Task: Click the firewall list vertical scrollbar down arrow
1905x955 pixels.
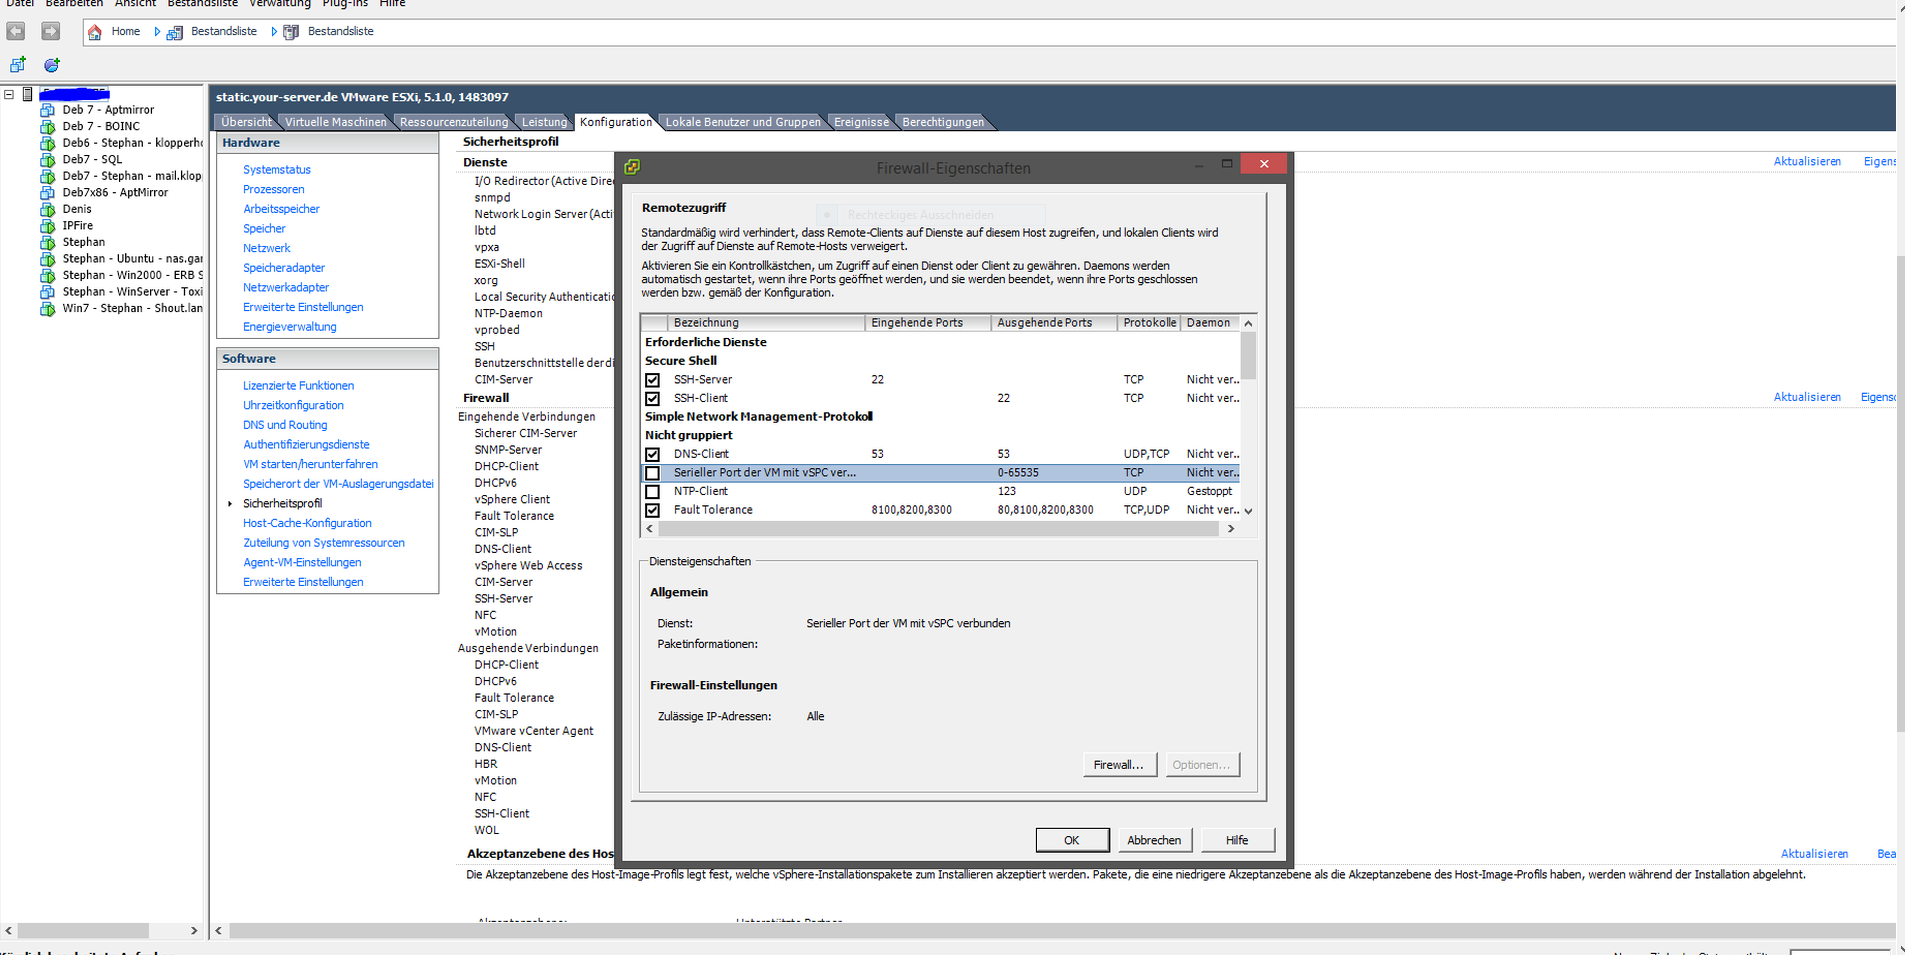Action: (x=1248, y=510)
